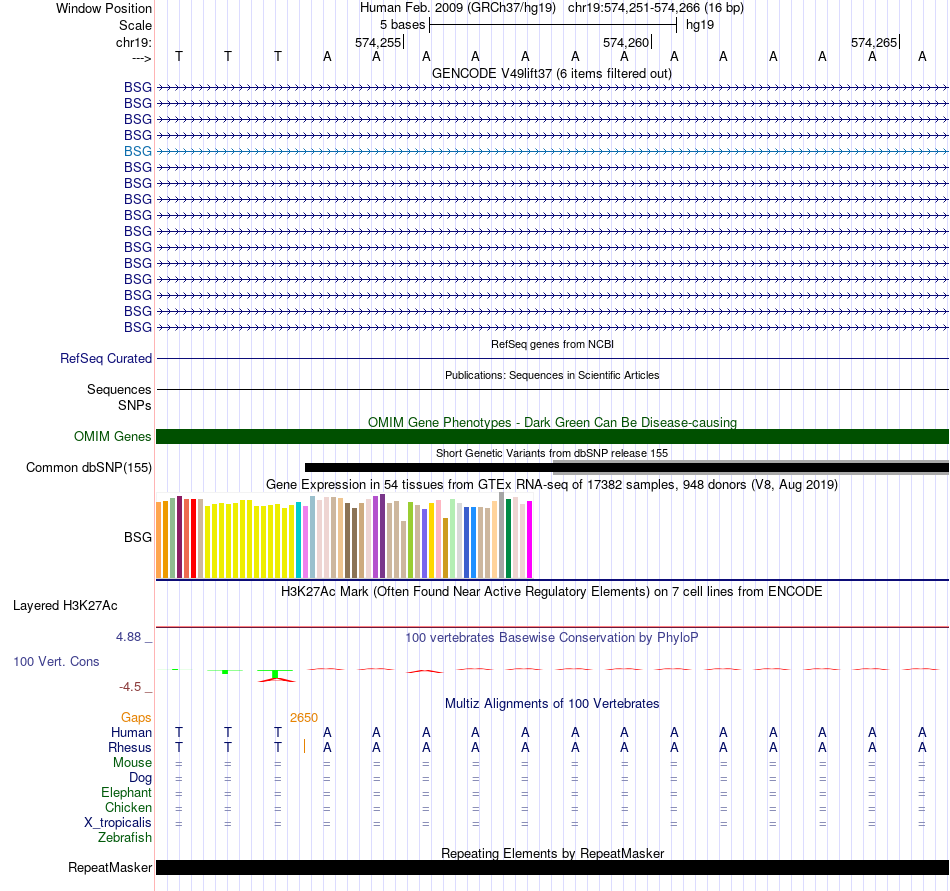The image size is (950, 891).
Task: Click the -4.5 PhyloP lower scale value
Action: coord(130,687)
